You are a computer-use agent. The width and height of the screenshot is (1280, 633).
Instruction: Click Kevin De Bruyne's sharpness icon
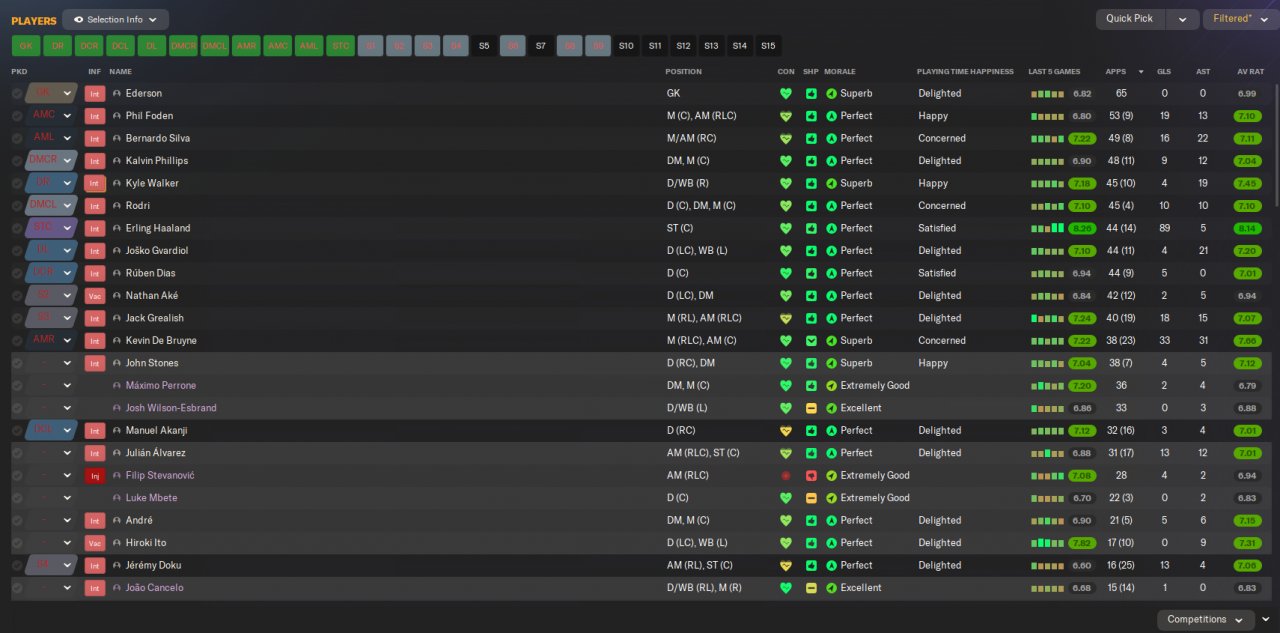tap(811, 340)
